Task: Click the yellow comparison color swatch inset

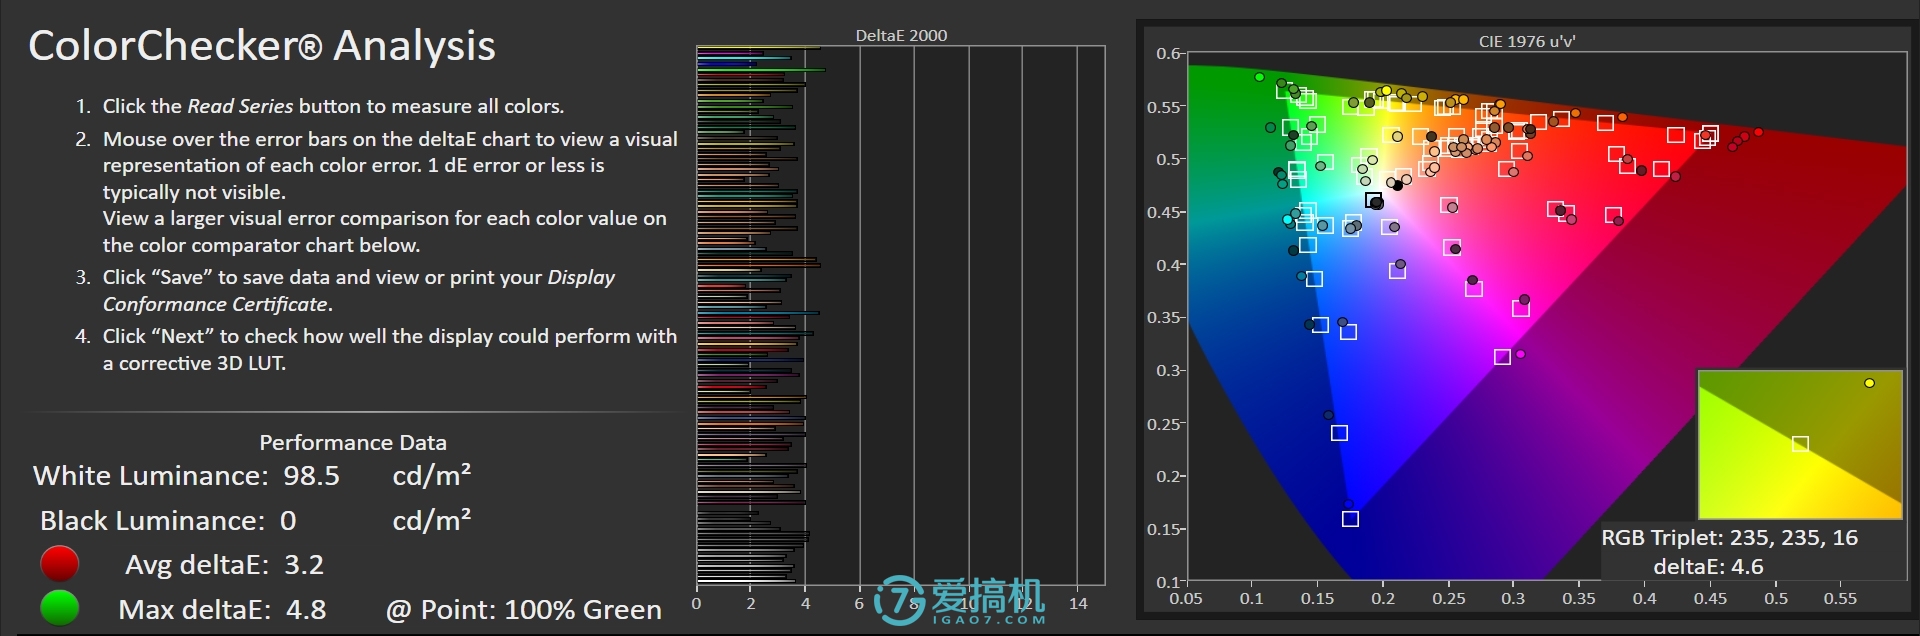Action: [x=1800, y=444]
